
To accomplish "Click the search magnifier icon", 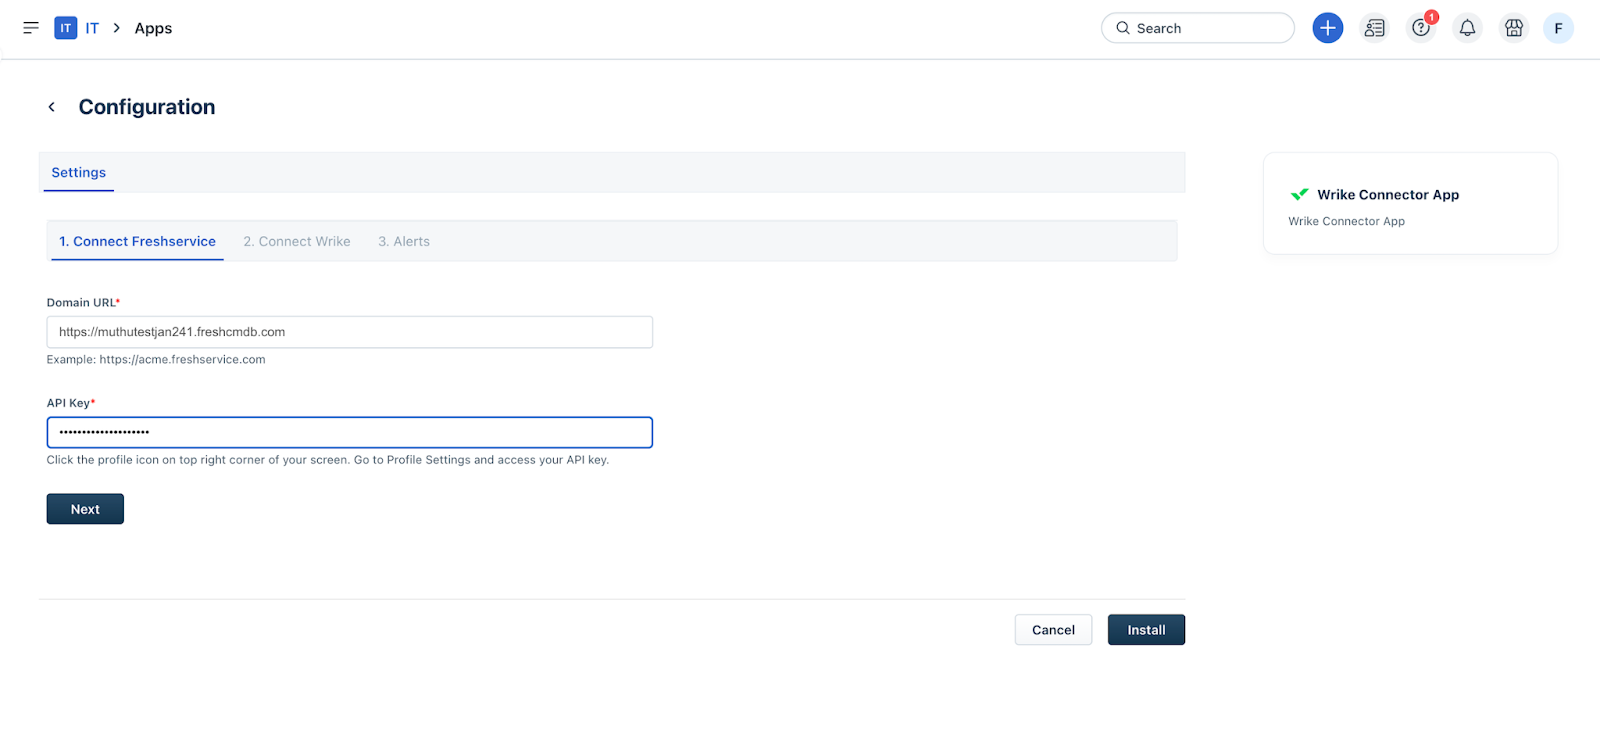I will [1123, 28].
